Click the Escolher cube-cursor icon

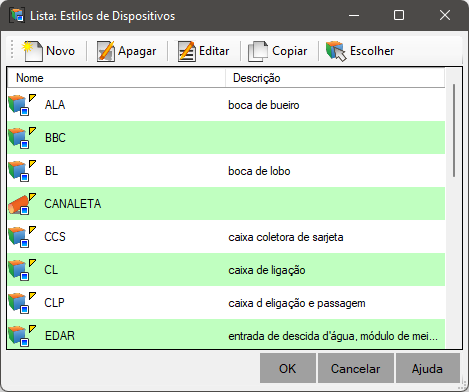pyautogui.click(x=336, y=51)
